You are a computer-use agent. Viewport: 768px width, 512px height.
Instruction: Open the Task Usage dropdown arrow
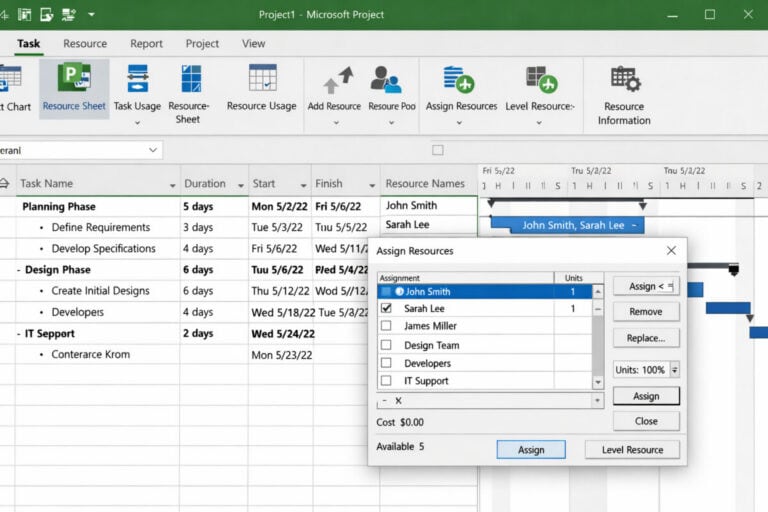(x=138, y=123)
